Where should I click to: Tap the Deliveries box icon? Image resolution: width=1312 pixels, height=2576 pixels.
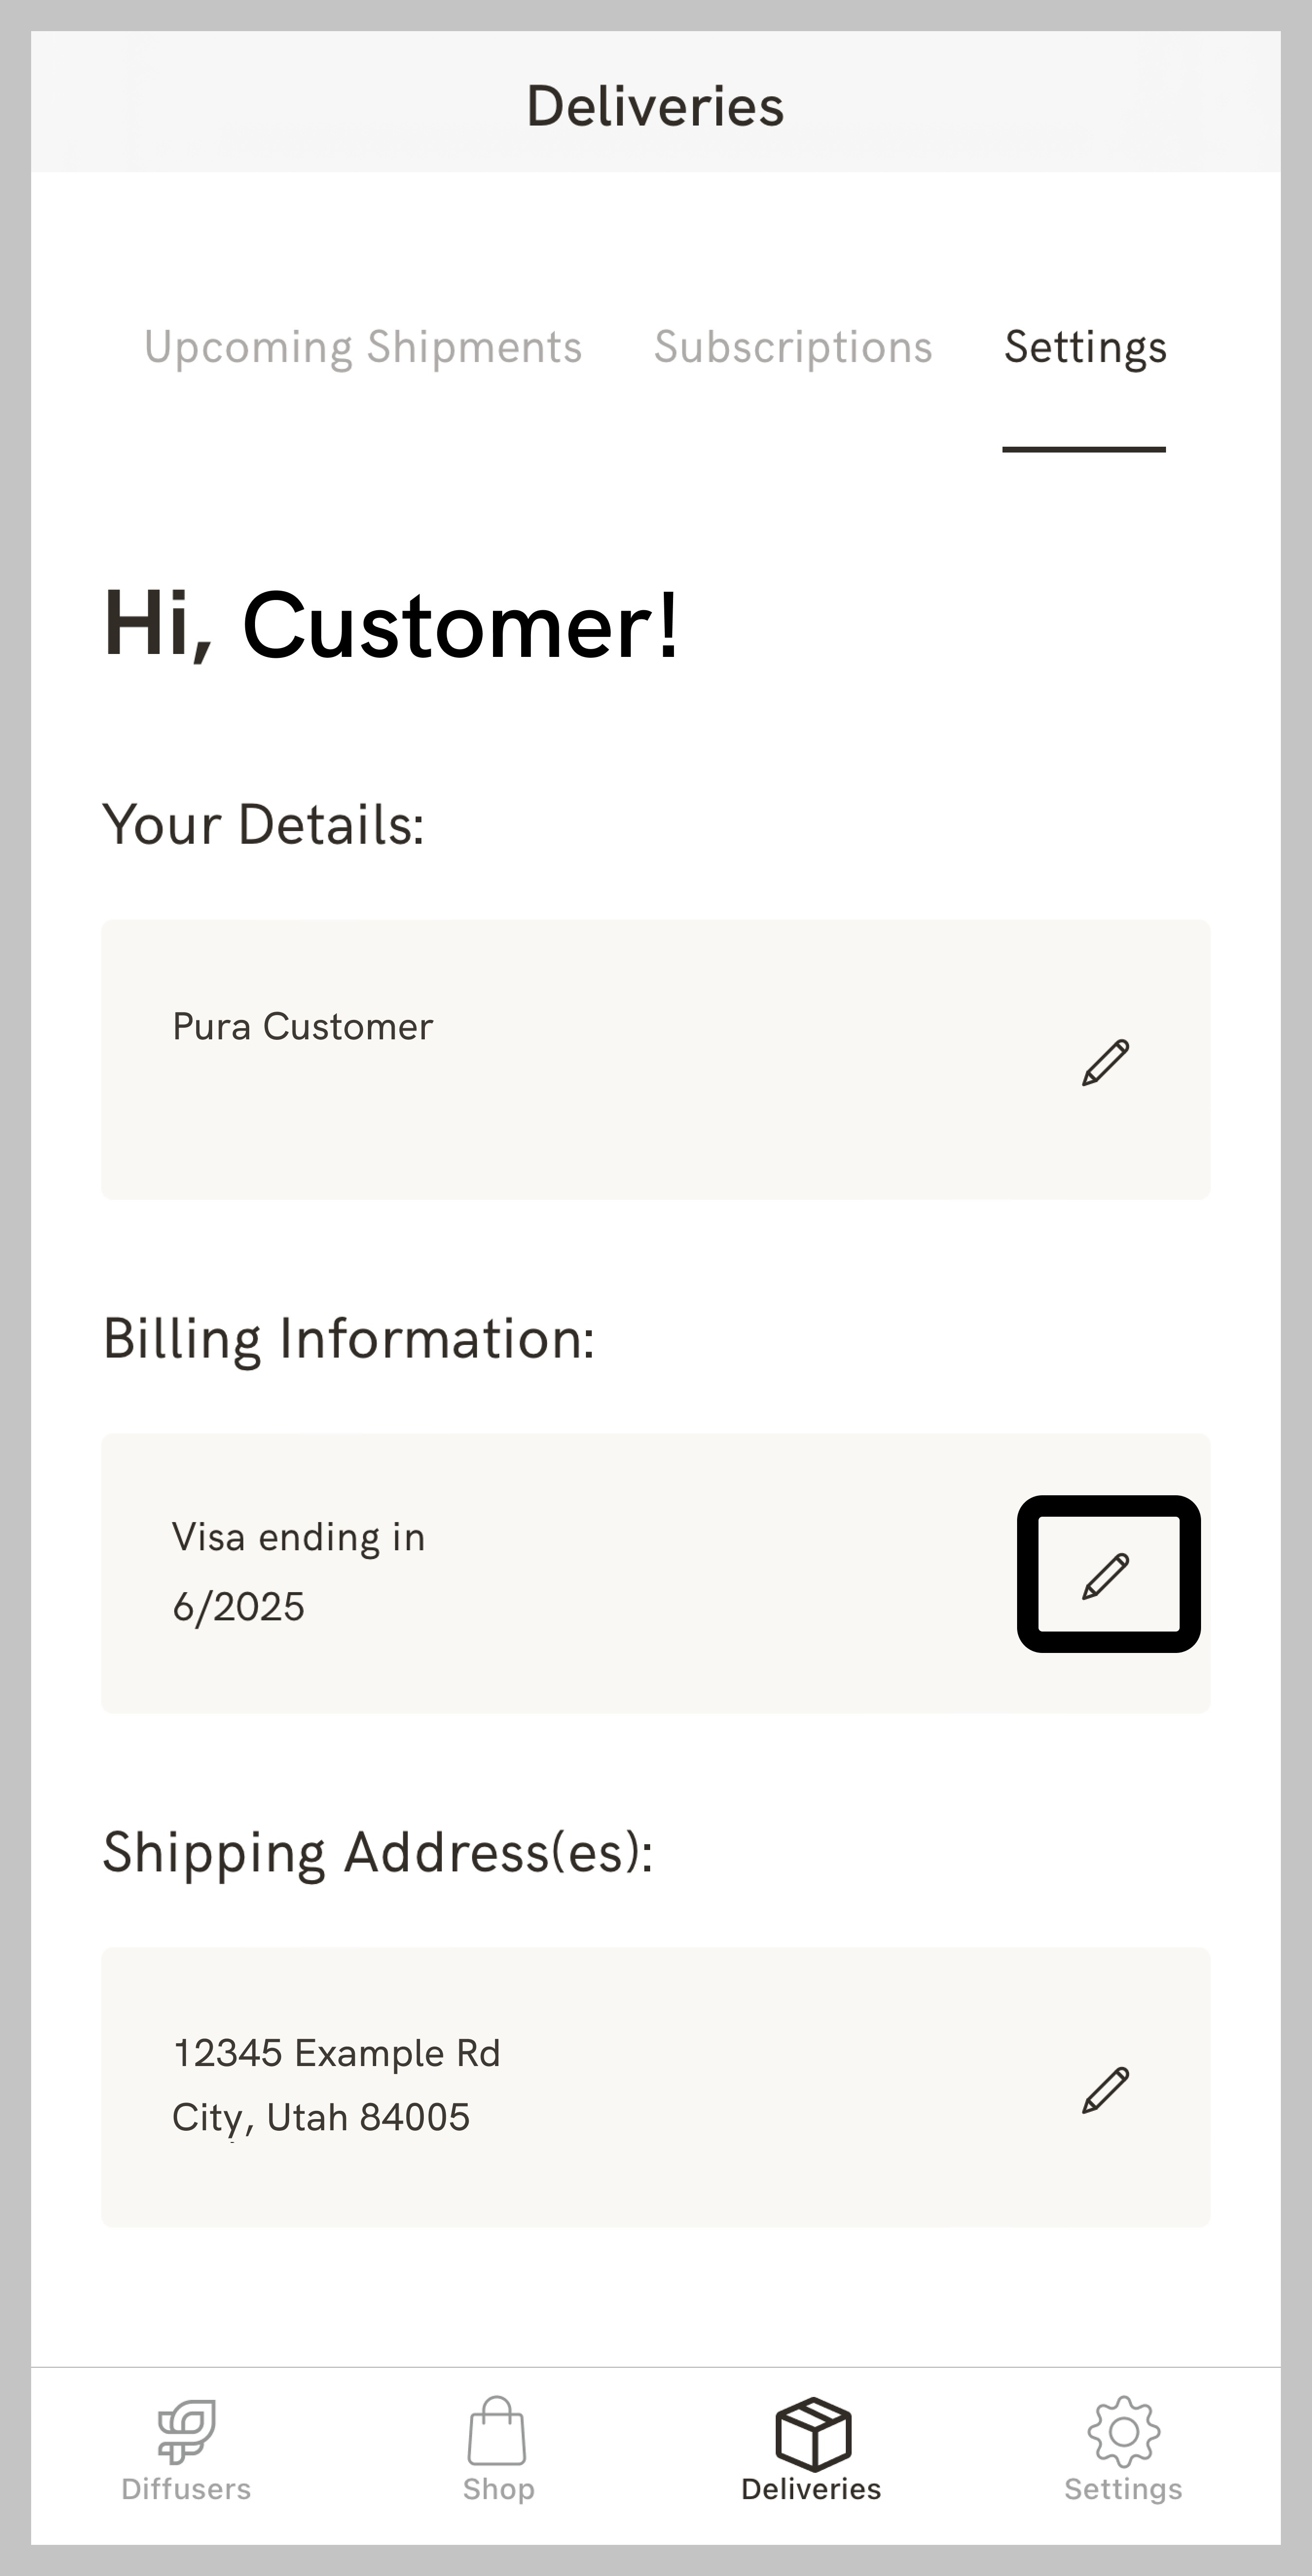tap(812, 2432)
